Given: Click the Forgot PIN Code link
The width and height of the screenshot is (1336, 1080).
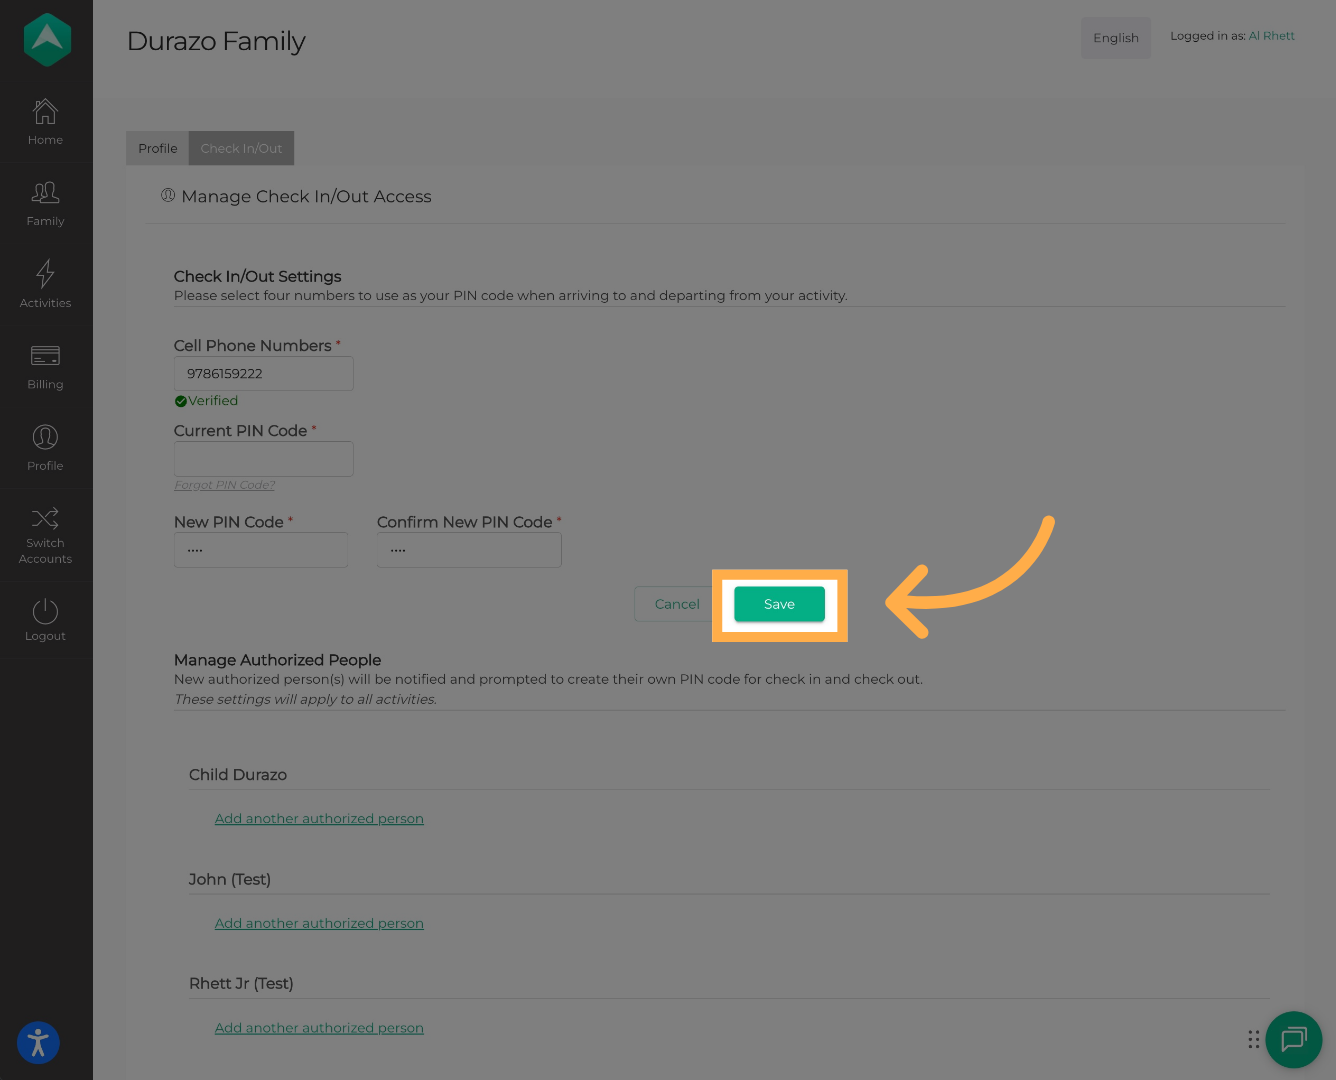Looking at the screenshot, I should [x=224, y=485].
